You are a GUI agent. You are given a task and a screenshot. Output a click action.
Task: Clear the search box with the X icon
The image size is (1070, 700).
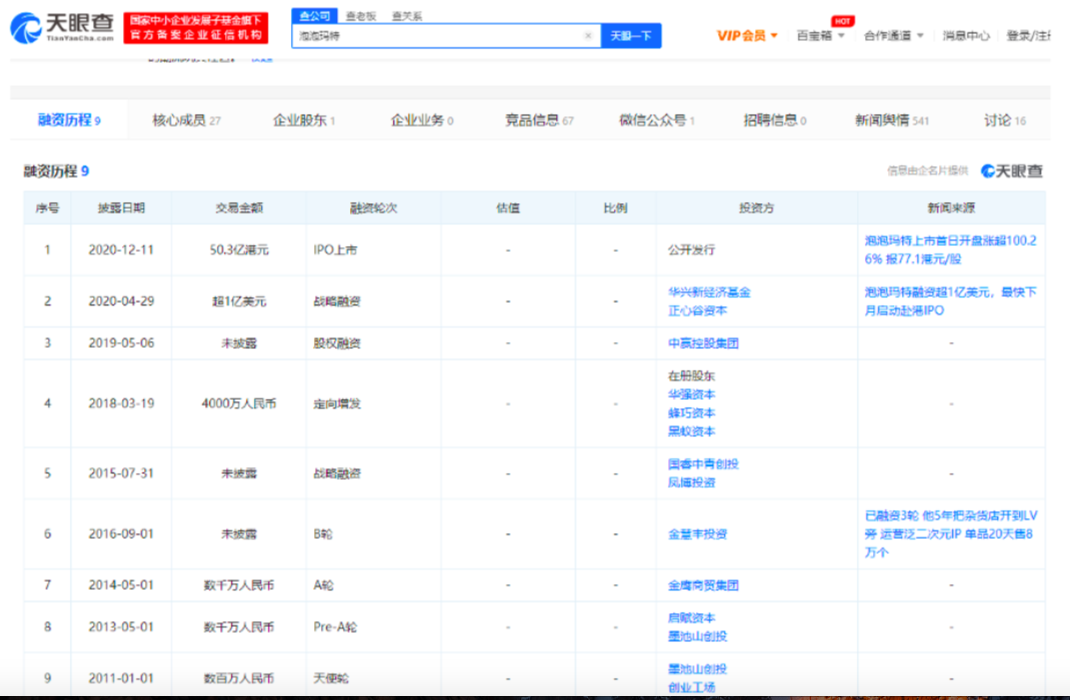(588, 35)
